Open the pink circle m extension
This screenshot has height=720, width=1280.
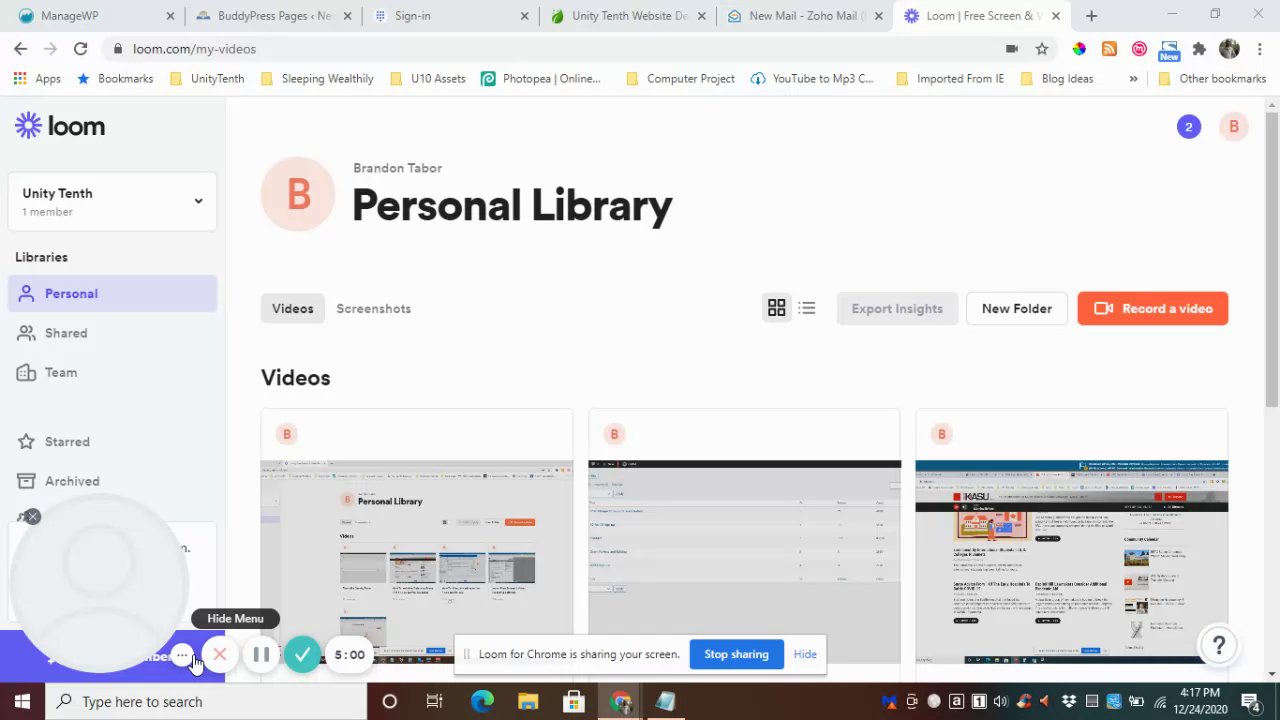[1139, 49]
